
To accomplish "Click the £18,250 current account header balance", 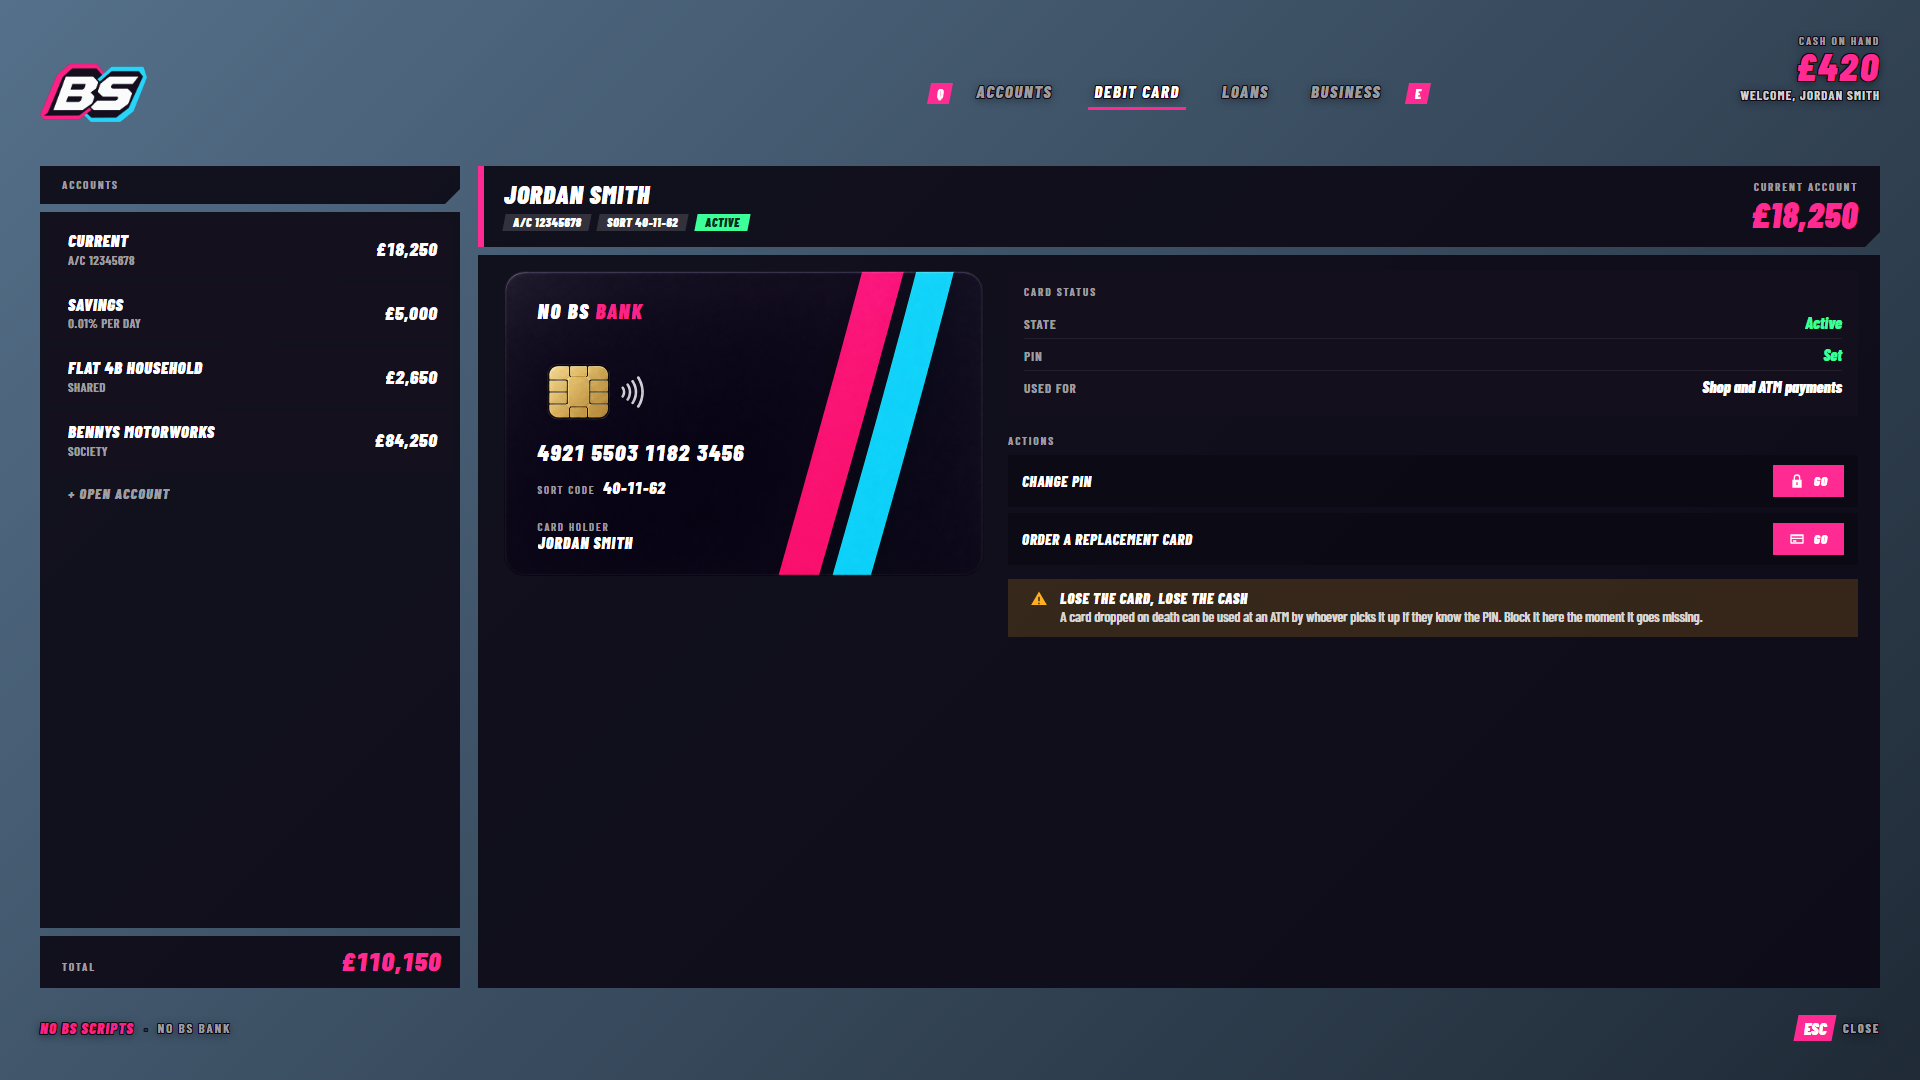I will pyautogui.click(x=1805, y=216).
